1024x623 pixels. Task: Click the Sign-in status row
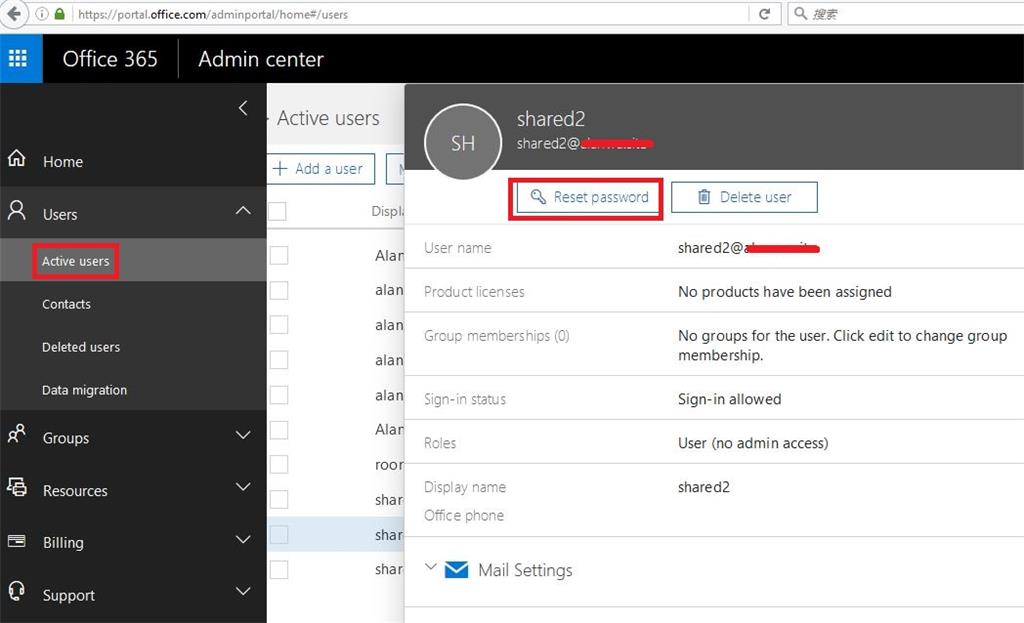point(714,398)
